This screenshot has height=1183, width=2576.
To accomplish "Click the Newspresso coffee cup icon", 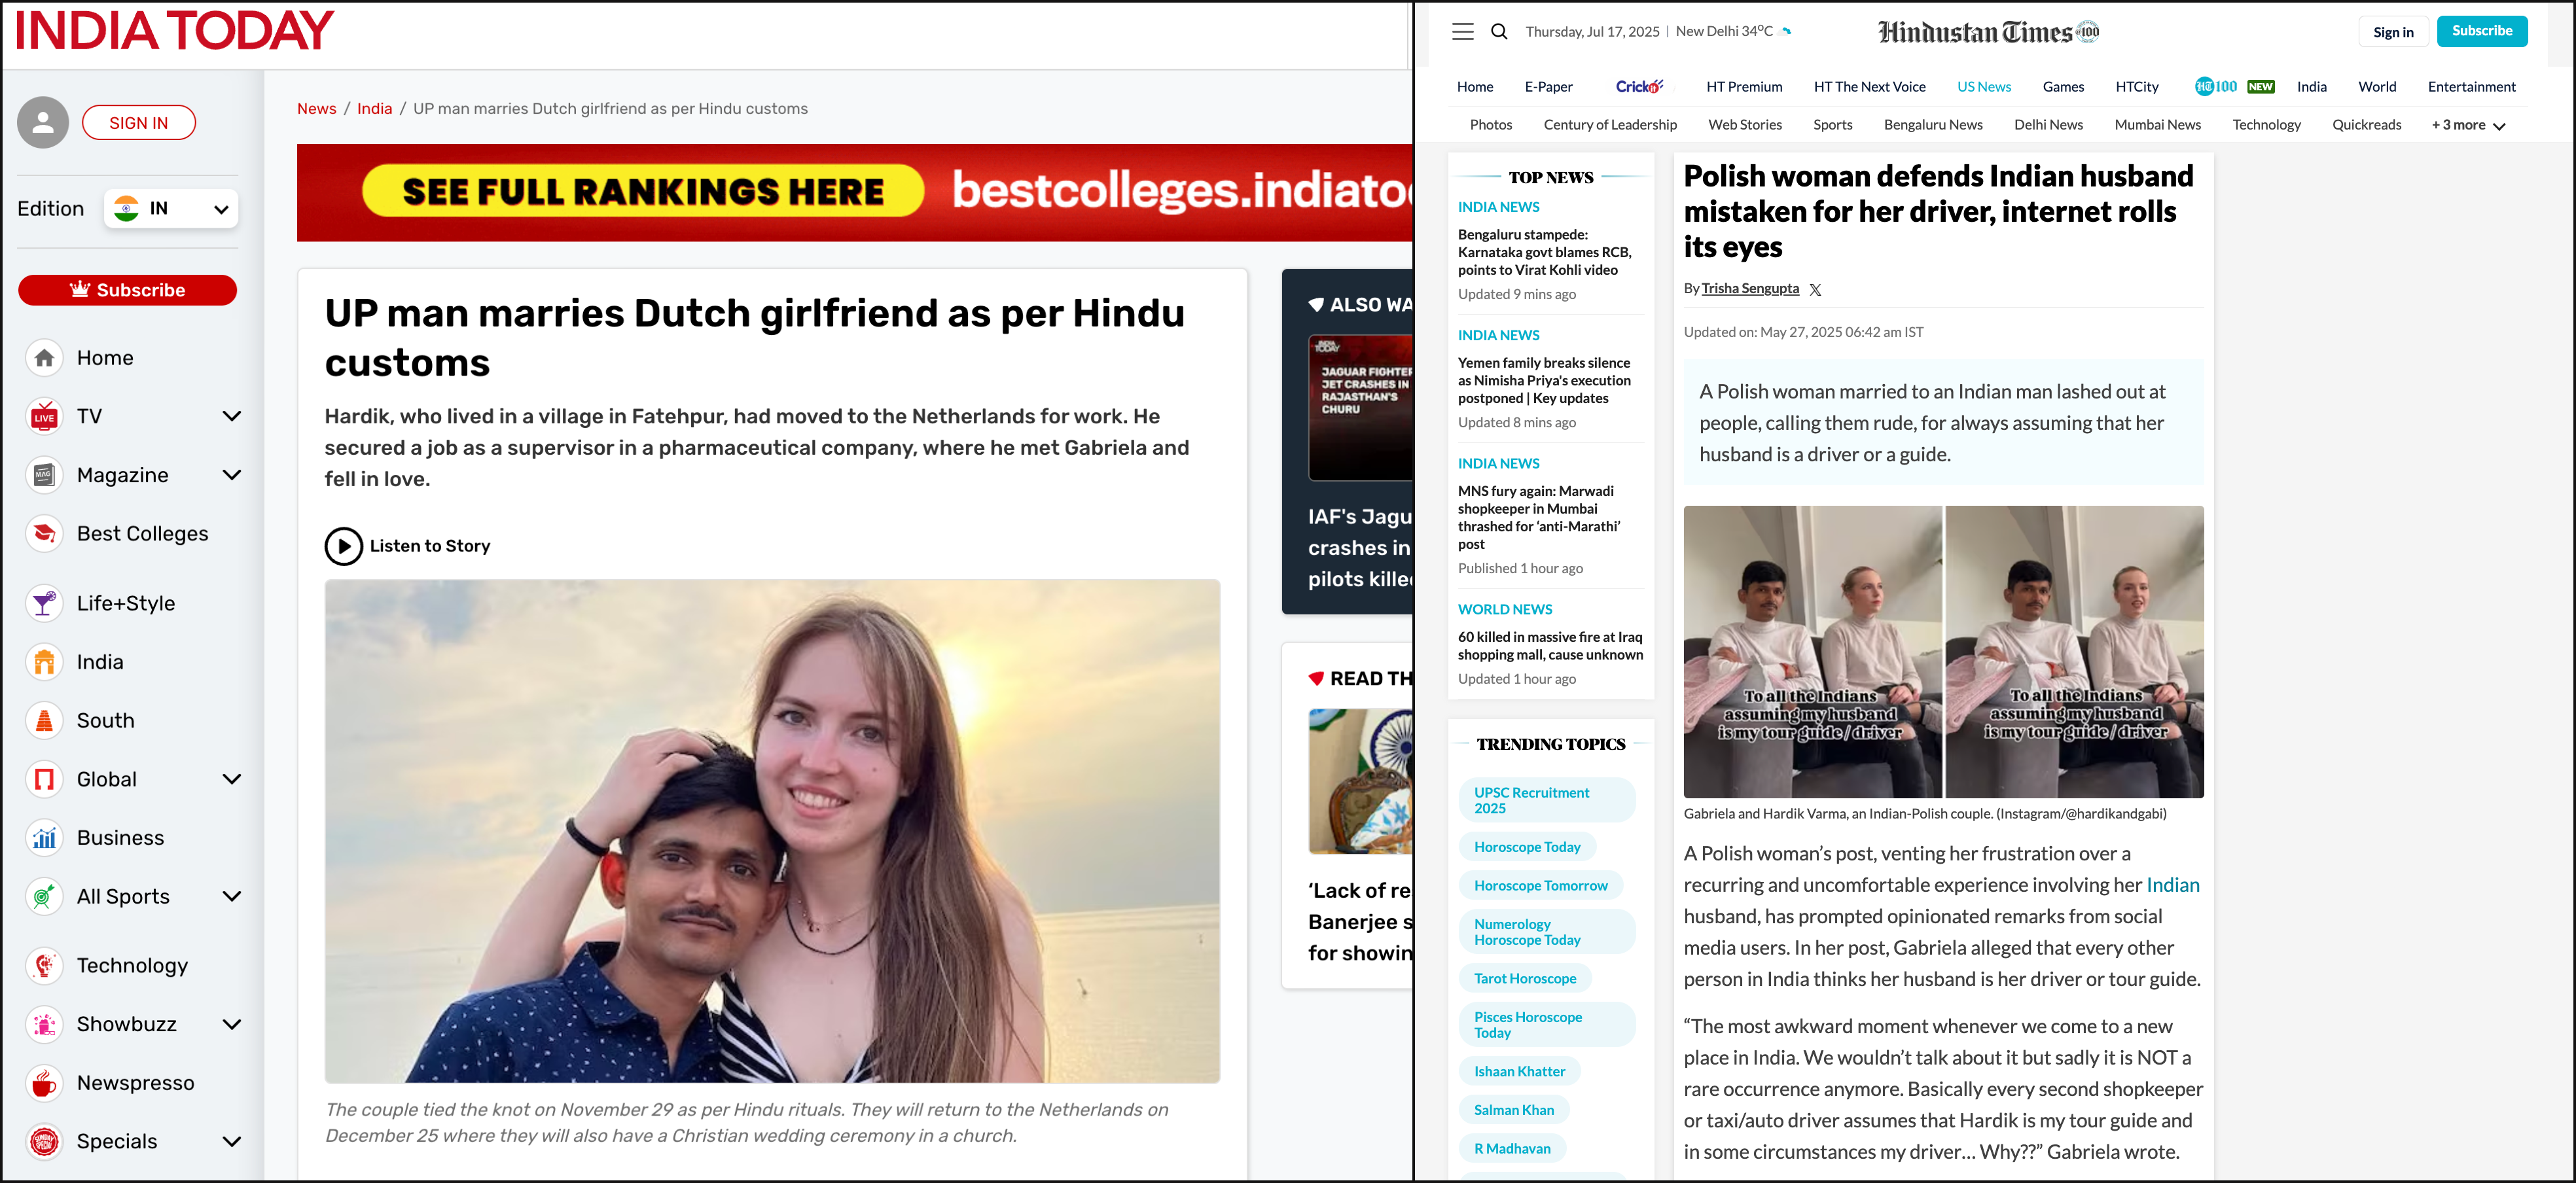I will tap(44, 1083).
